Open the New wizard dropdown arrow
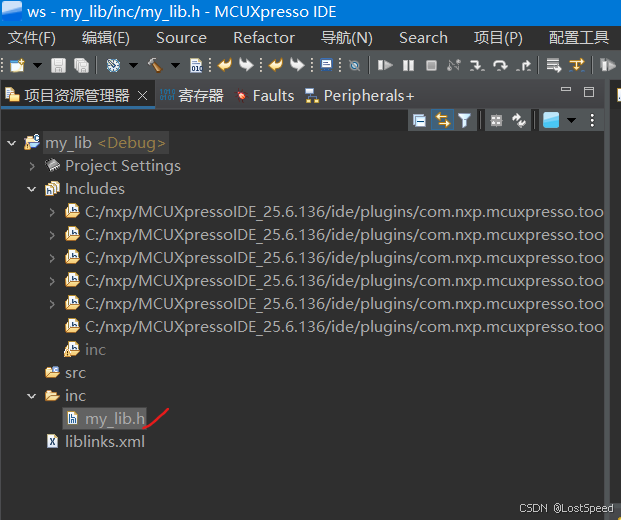Image resolution: width=621 pixels, height=520 pixels. (x=37, y=65)
